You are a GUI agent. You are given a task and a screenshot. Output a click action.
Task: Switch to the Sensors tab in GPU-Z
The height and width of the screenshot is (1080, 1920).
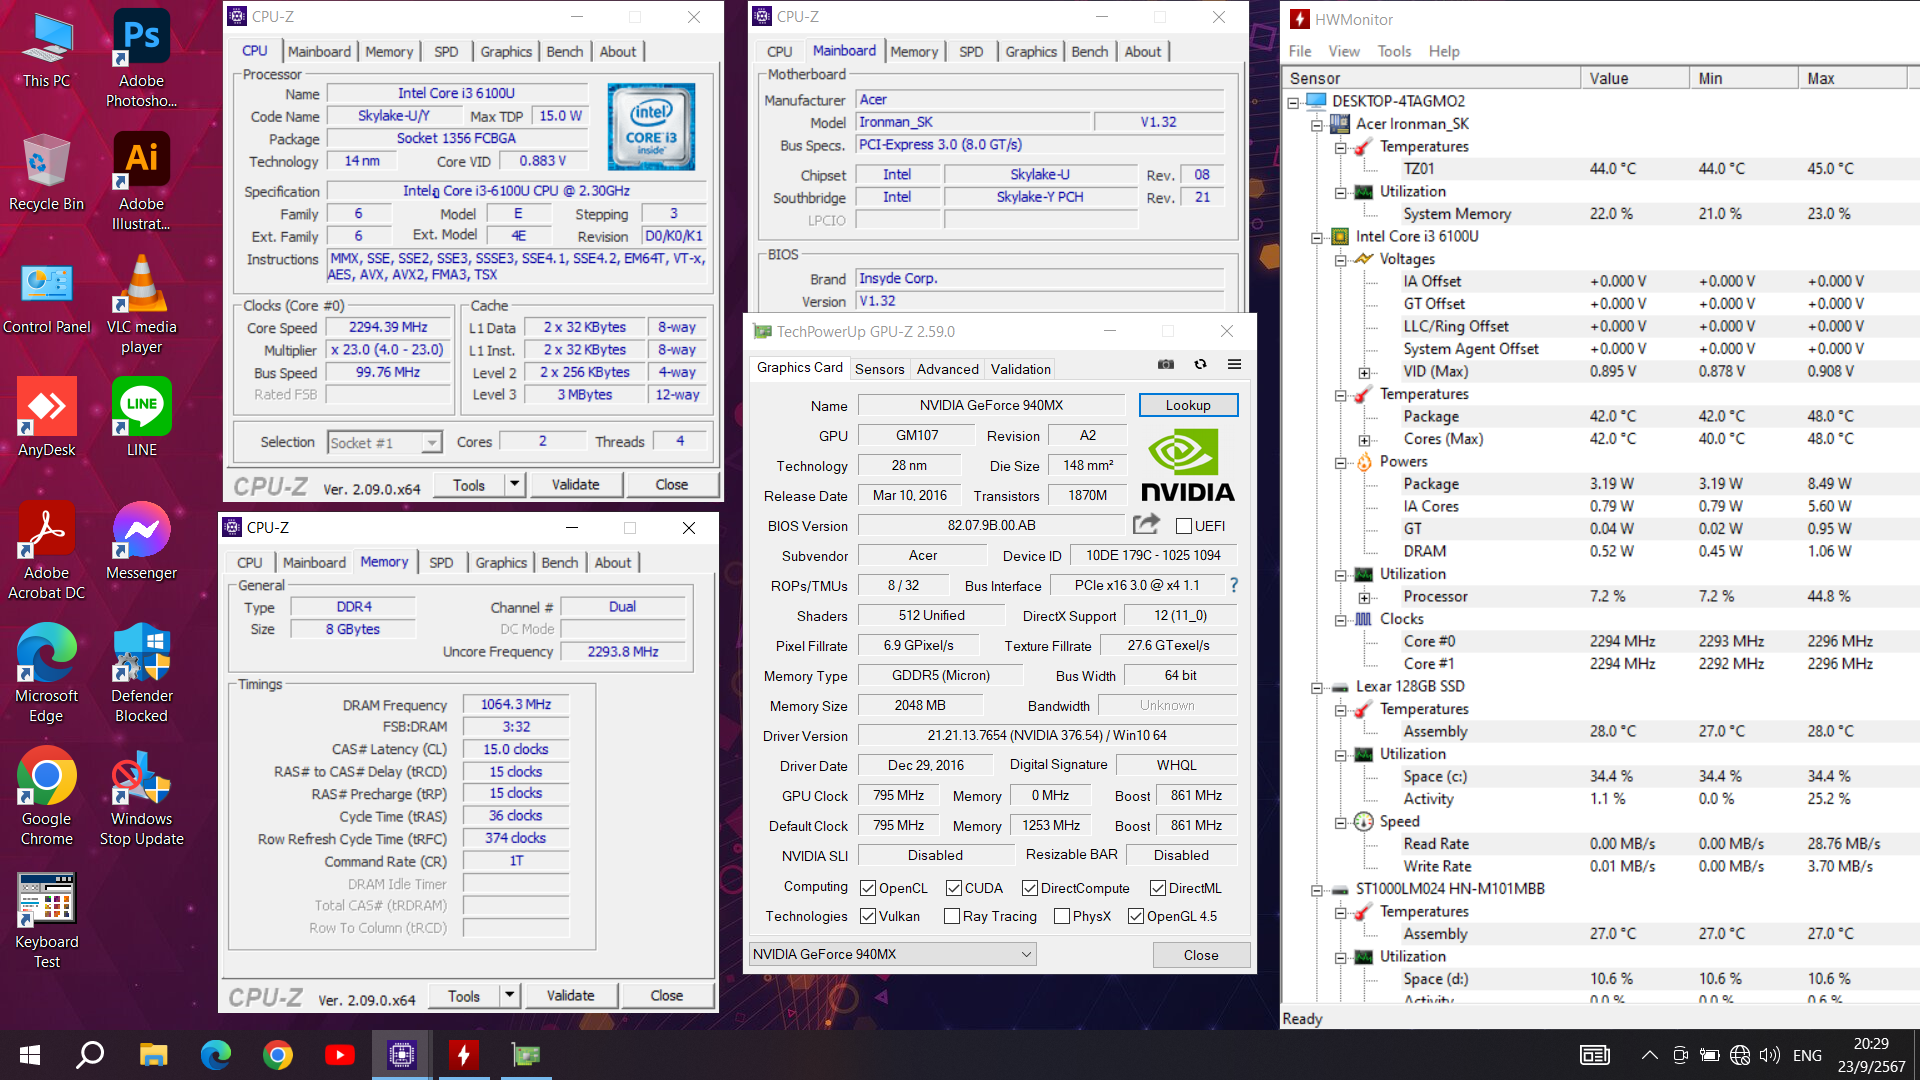click(x=880, y=369)
